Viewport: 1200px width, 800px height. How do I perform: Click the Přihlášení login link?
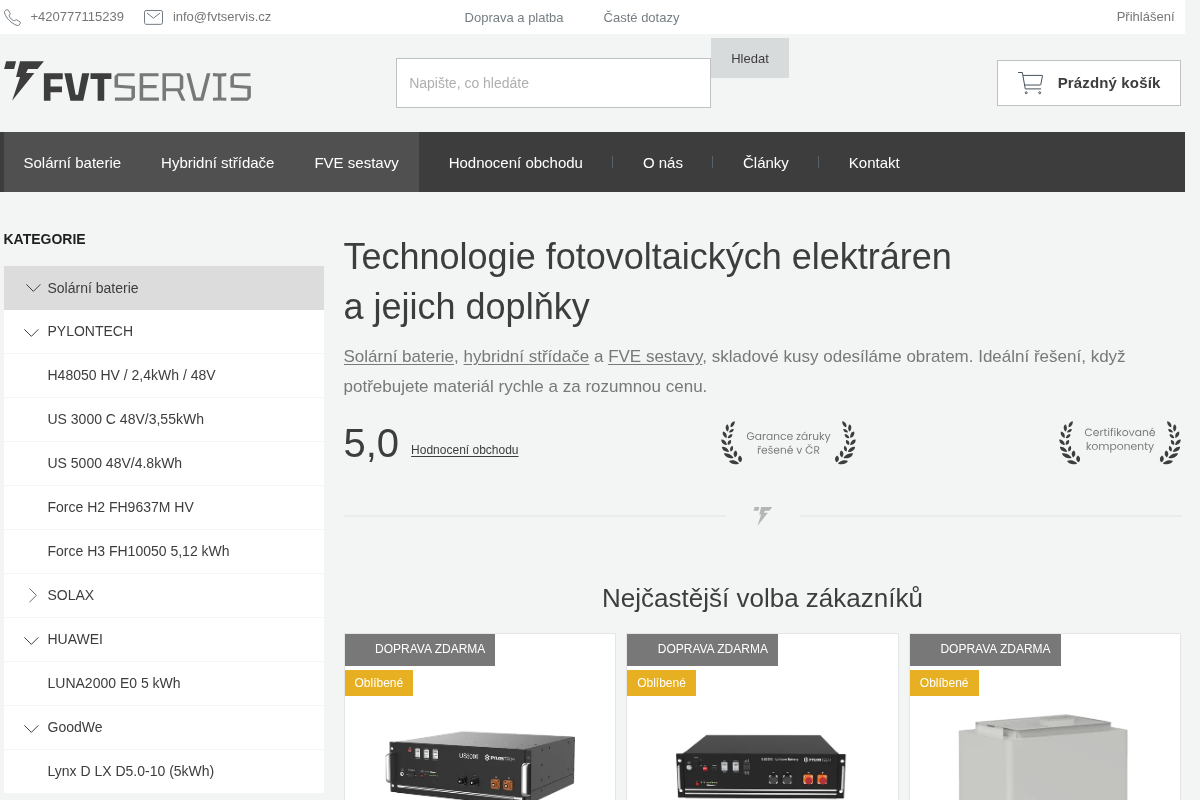1145,16
